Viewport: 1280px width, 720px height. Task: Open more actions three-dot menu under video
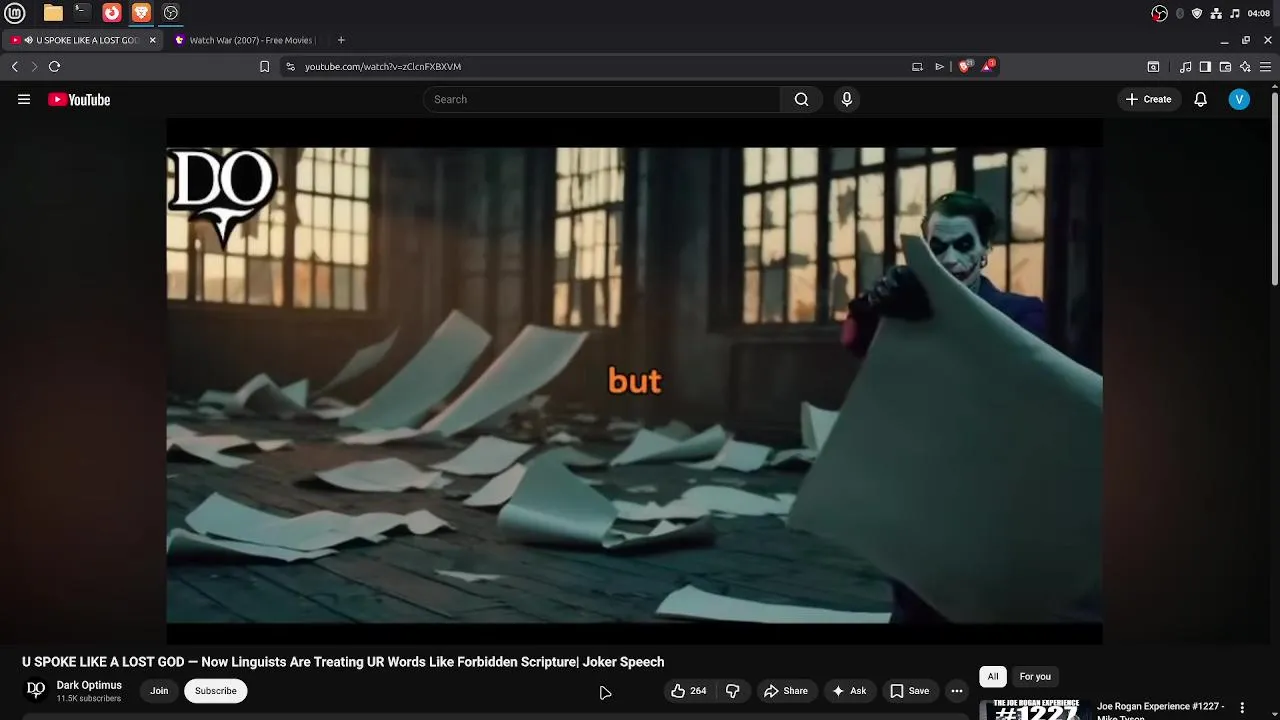957,691
